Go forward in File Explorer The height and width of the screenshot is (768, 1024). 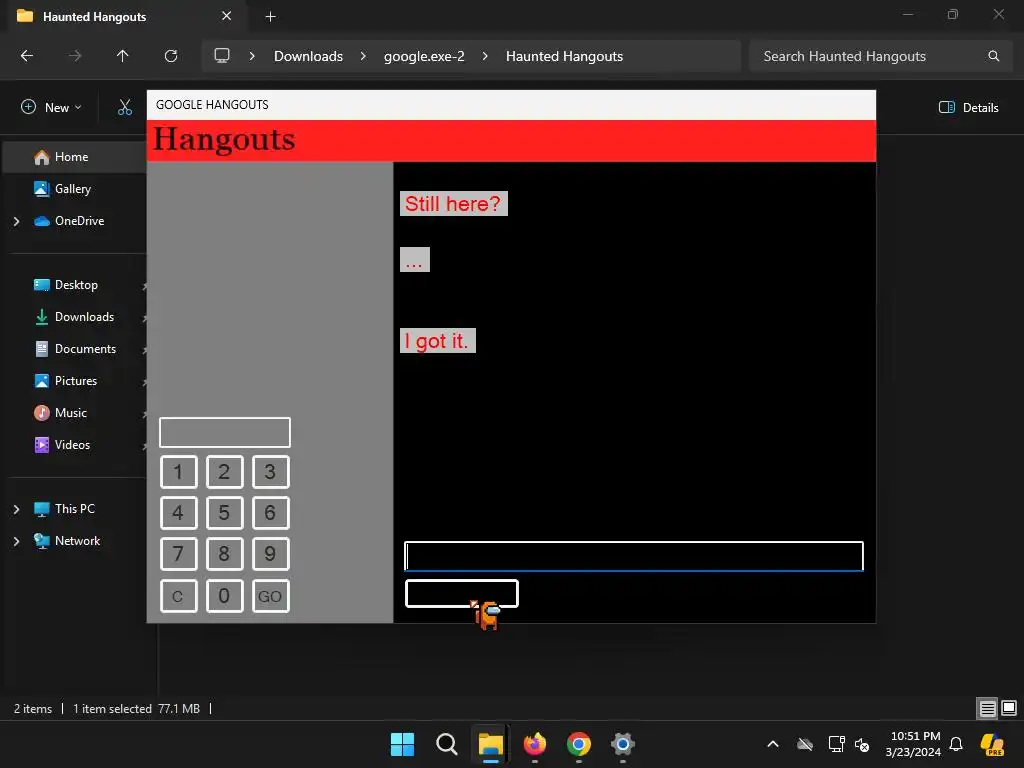pyautogui.click(x=75, y=56)
